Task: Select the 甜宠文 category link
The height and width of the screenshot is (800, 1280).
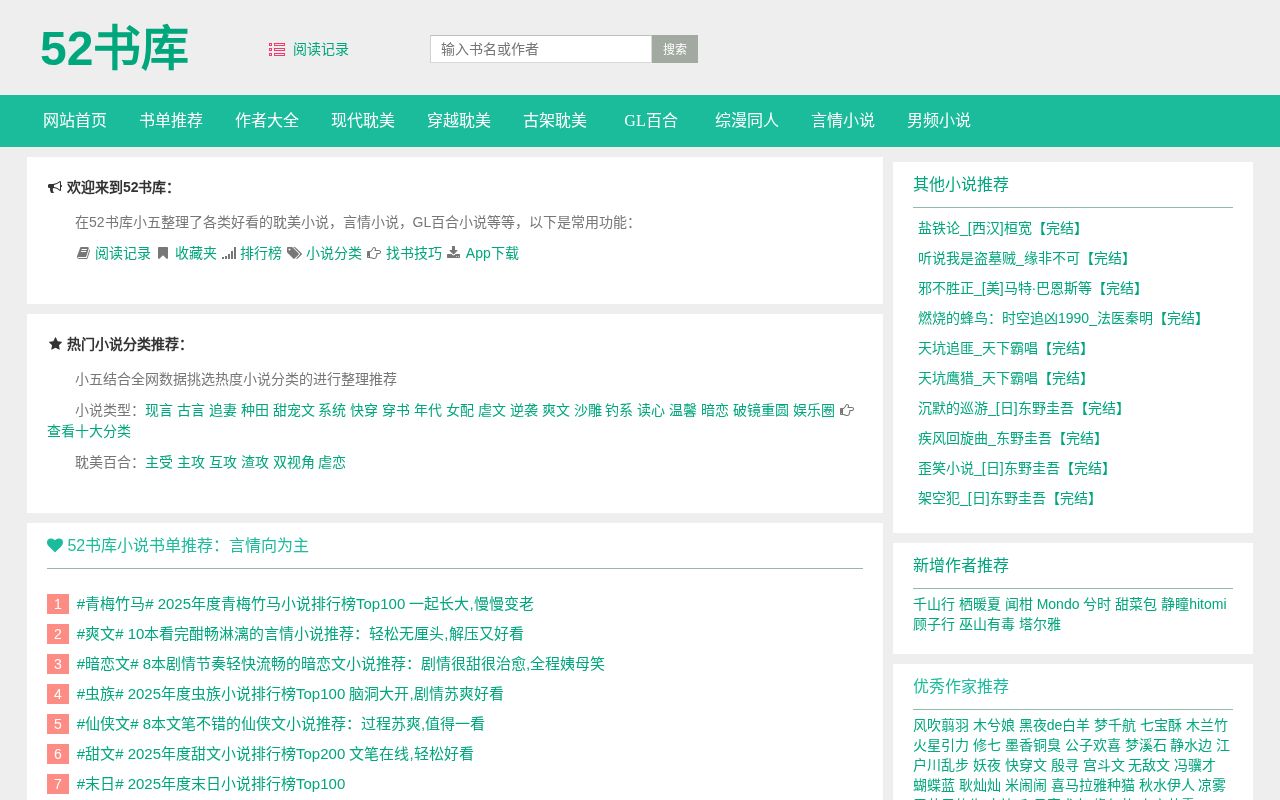Action: pos(295,410)
